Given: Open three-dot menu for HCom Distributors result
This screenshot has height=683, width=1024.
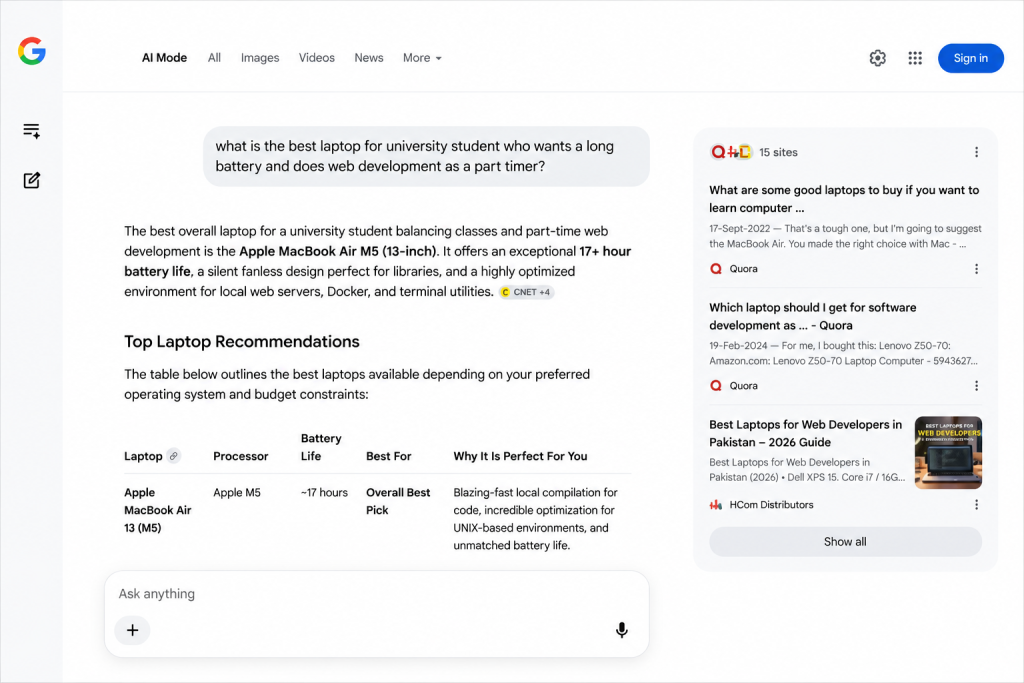Looking at the screenshot, I should [x=976, y=505].
